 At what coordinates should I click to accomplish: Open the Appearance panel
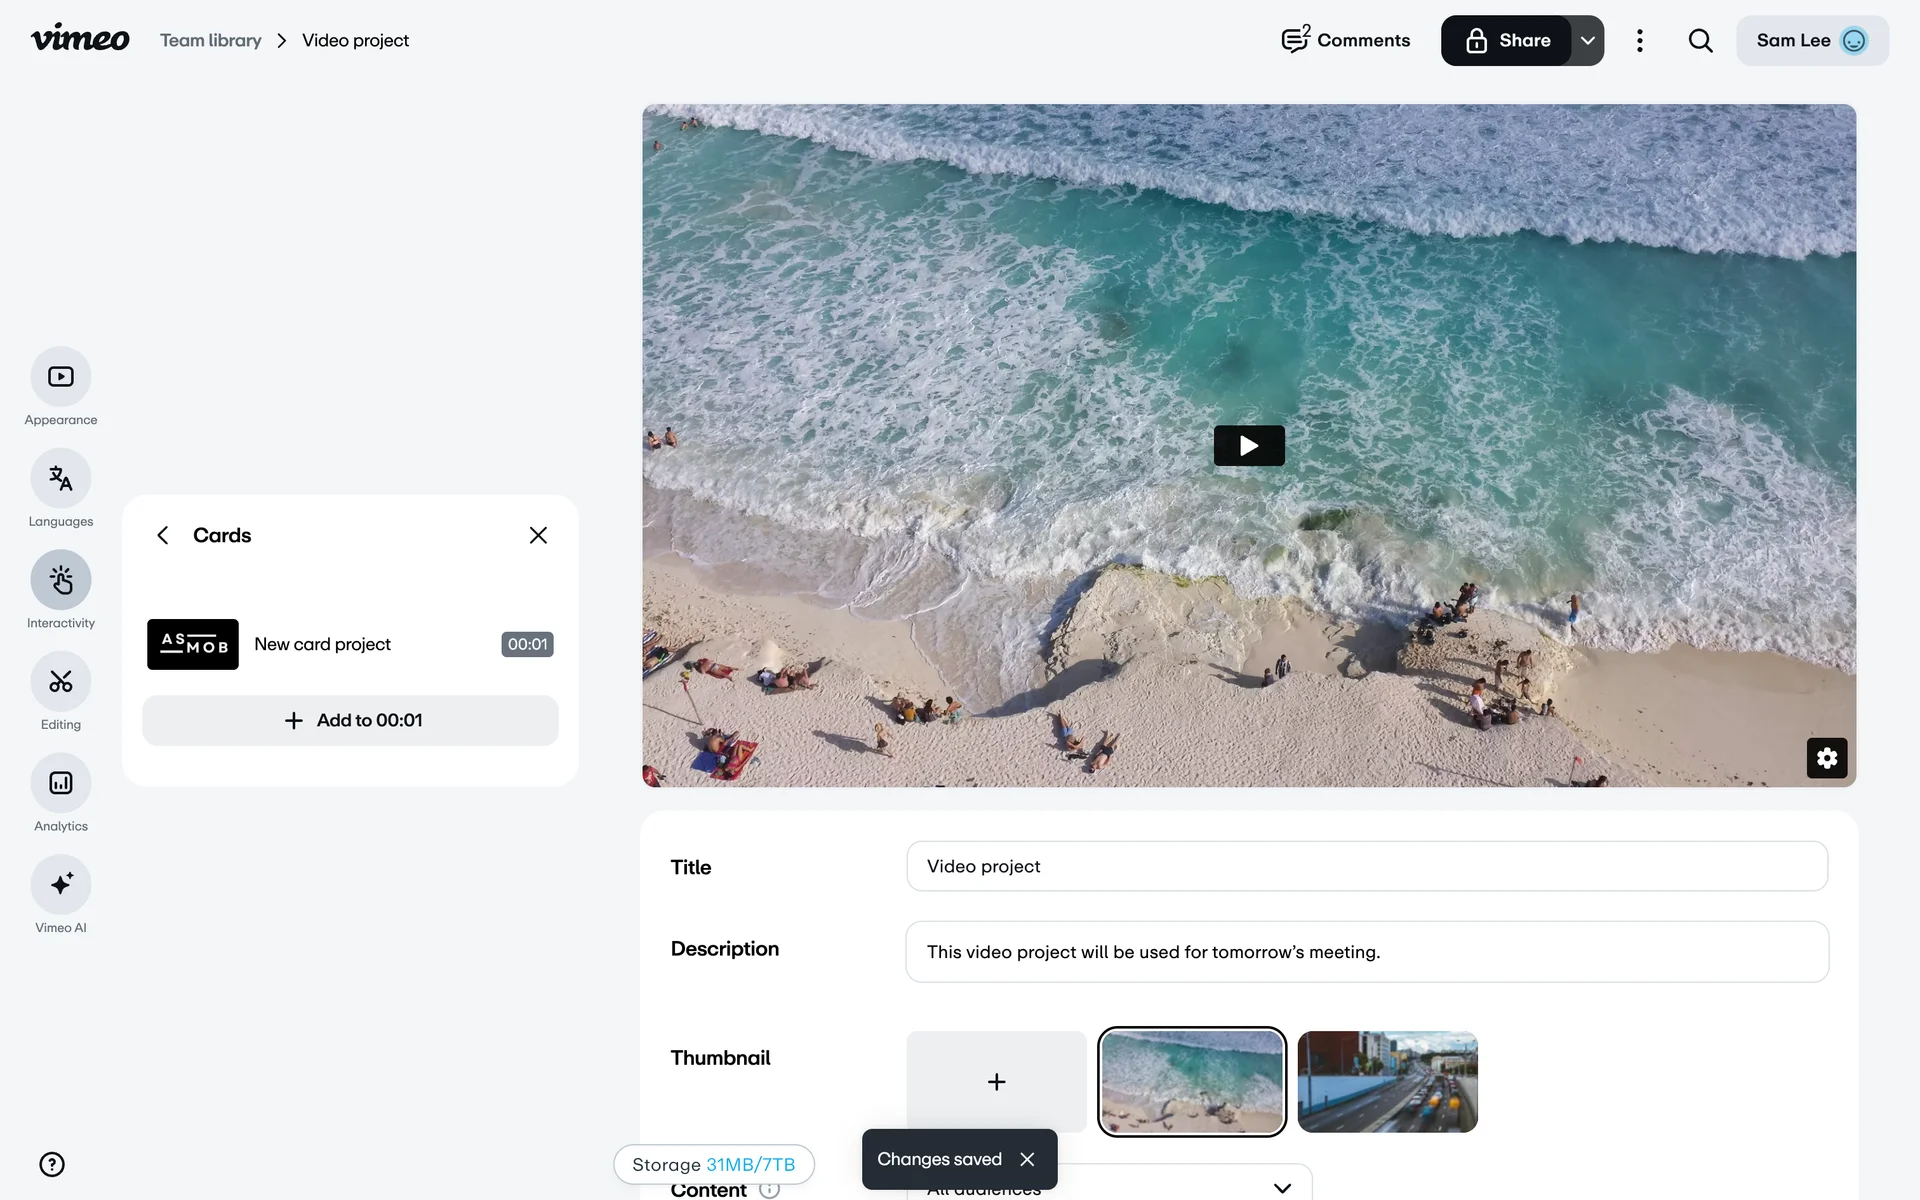[61, 377]
